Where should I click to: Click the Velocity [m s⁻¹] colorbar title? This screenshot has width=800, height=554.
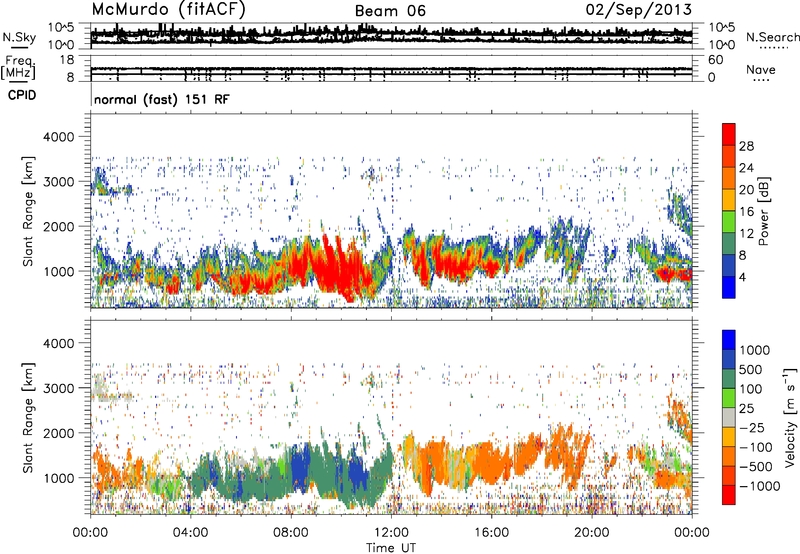[x=790, y=417]
